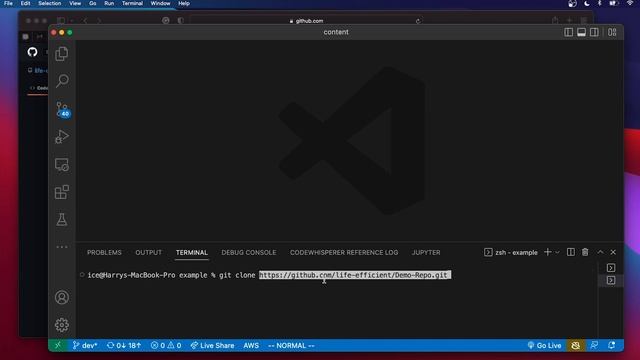Open remote window indicator in status bar
The width and height of the screenshot is (640, 360).
pos(58,345)
